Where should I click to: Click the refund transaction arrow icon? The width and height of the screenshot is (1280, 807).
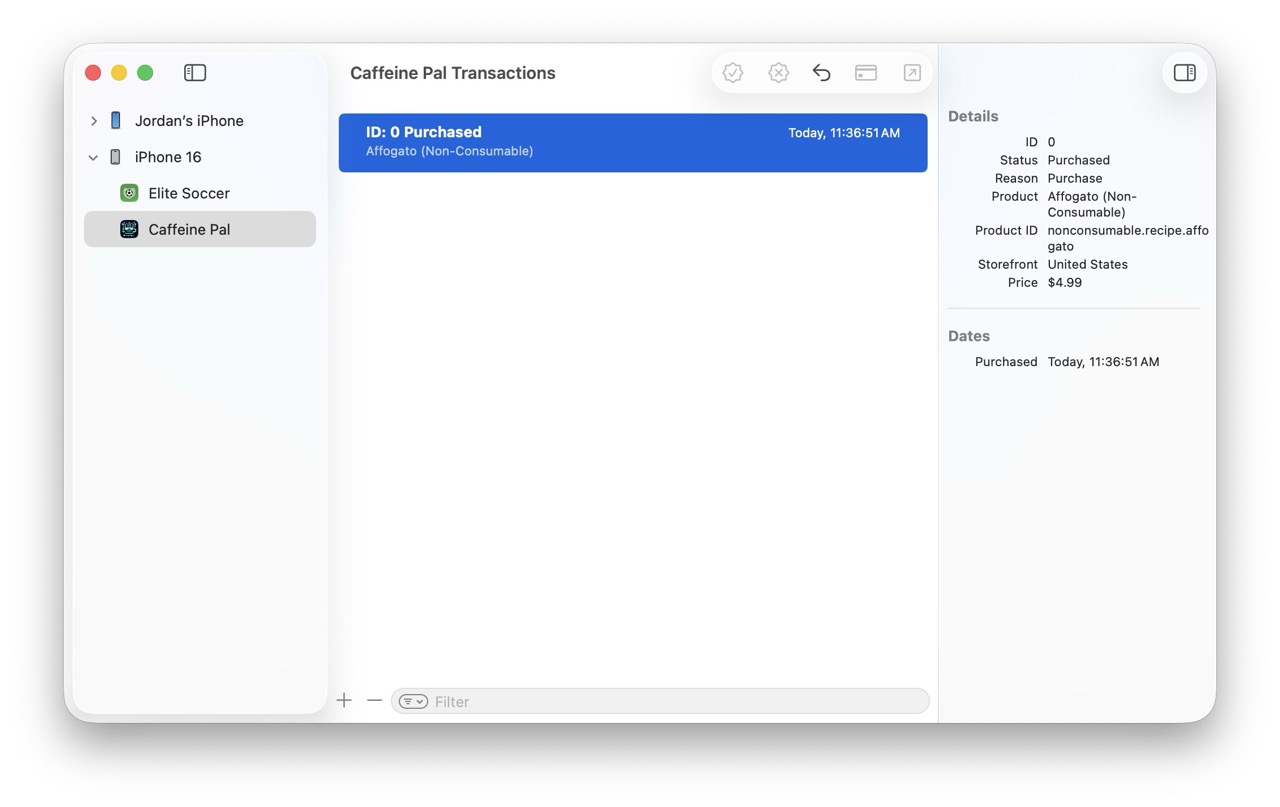(821, 73)
